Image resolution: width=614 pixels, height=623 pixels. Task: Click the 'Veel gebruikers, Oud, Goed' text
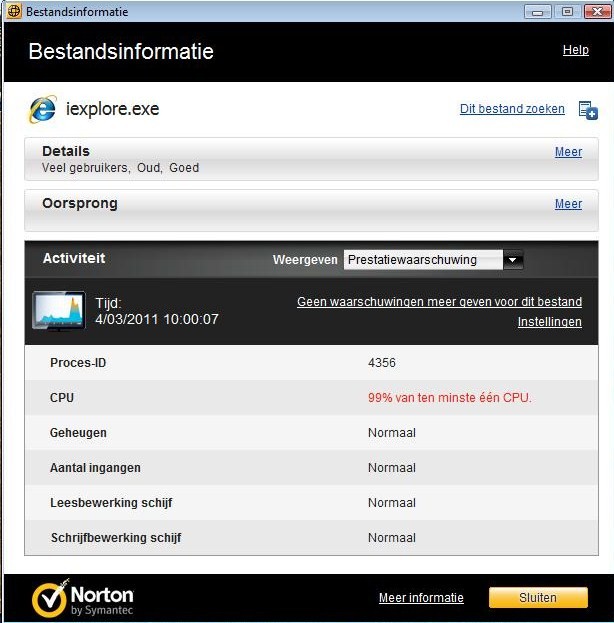click(x=120, y=168)
